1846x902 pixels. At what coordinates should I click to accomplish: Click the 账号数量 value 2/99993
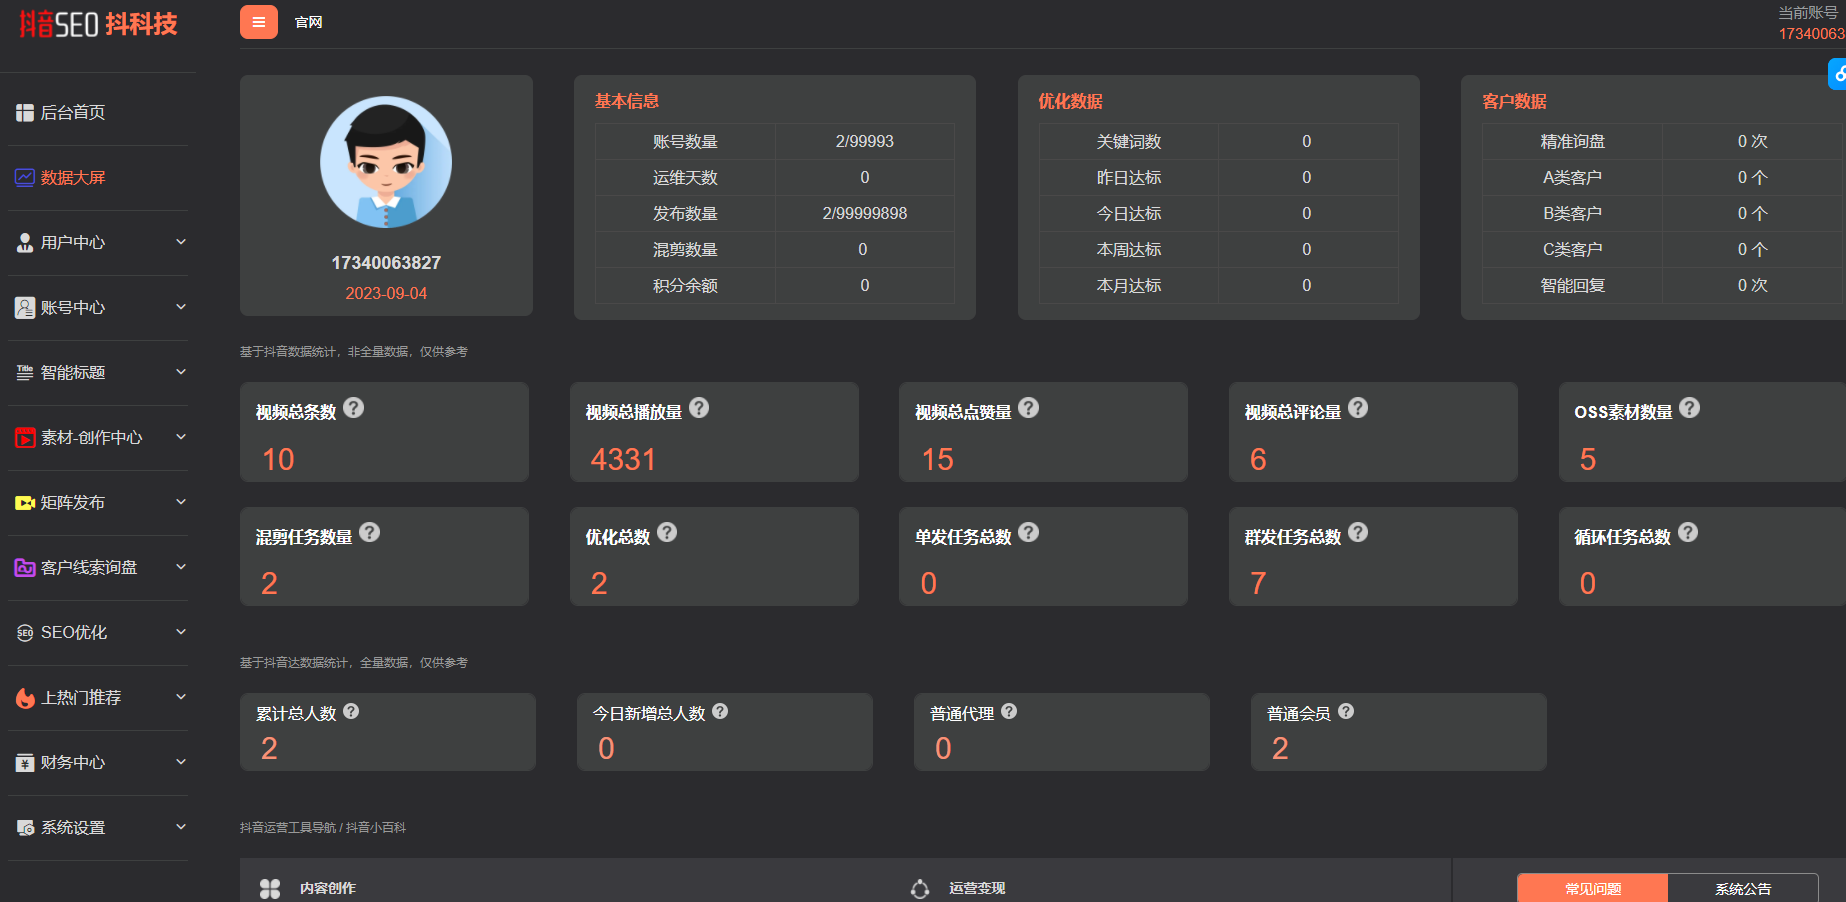865,142
